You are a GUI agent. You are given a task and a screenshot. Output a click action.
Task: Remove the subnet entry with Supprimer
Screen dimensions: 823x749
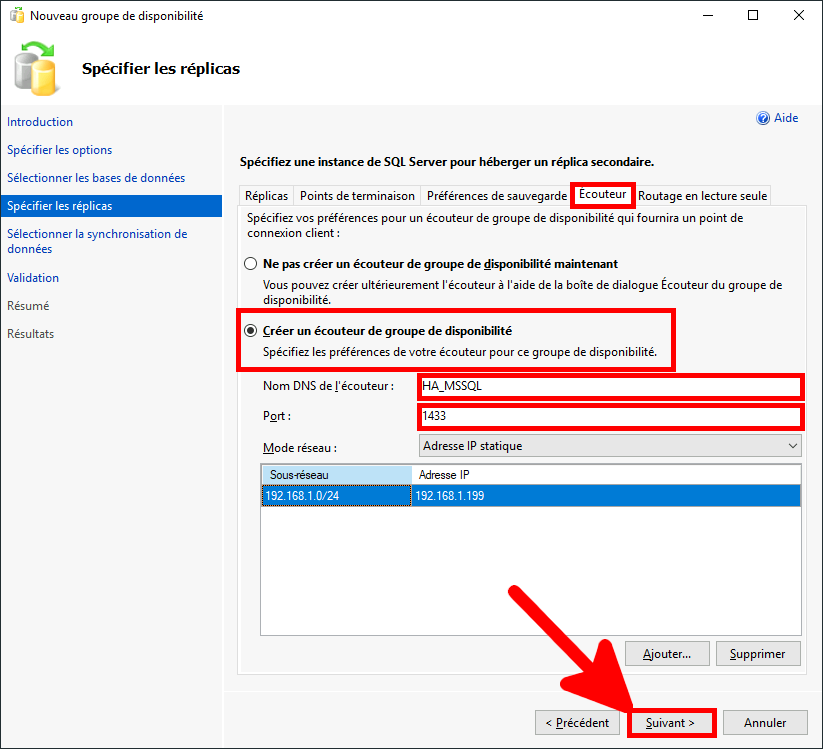coord(757,654)
